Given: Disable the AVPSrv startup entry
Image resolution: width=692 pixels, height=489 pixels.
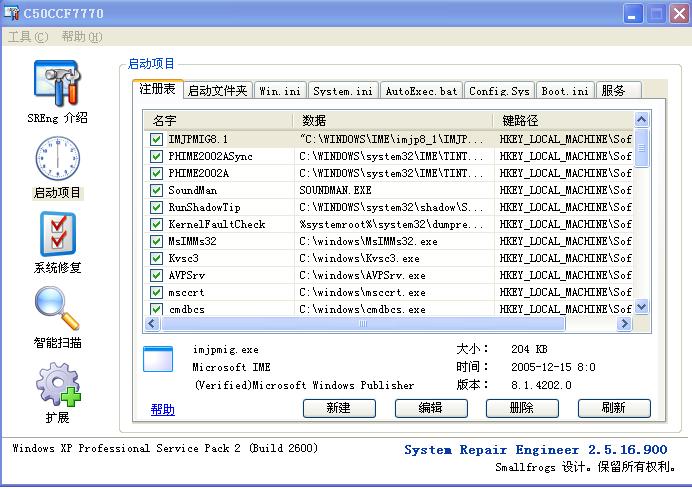Looking at the screenshot, I should coord(156,275).
